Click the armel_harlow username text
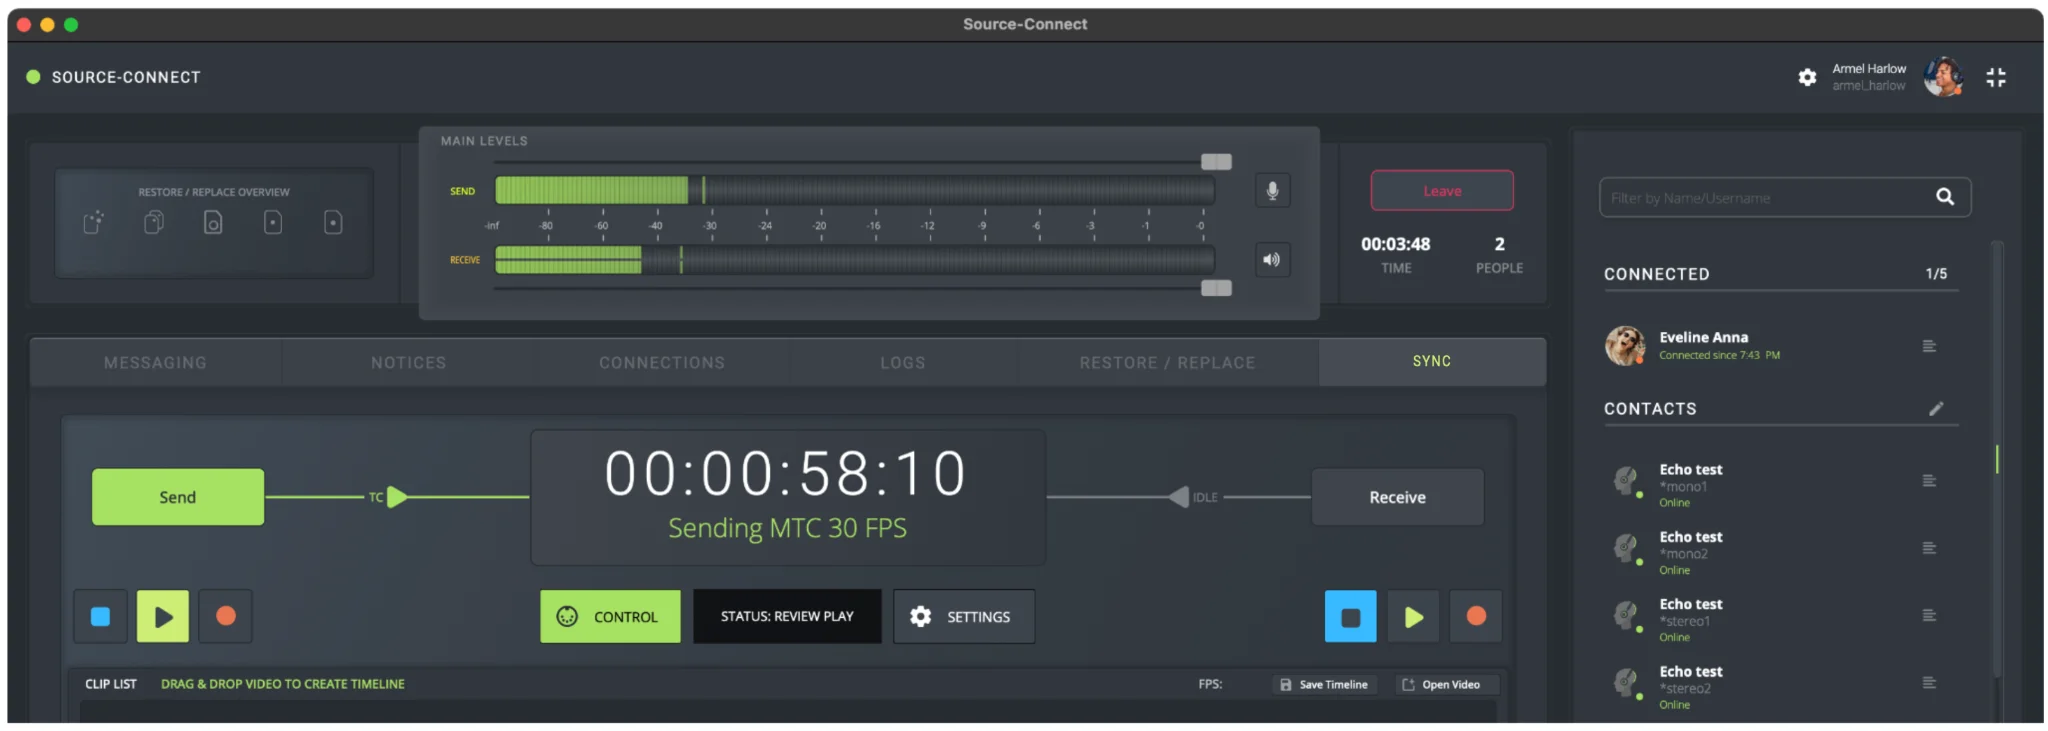Image resolution: width=2048 pixels, height=731 pixels. 1868,86
